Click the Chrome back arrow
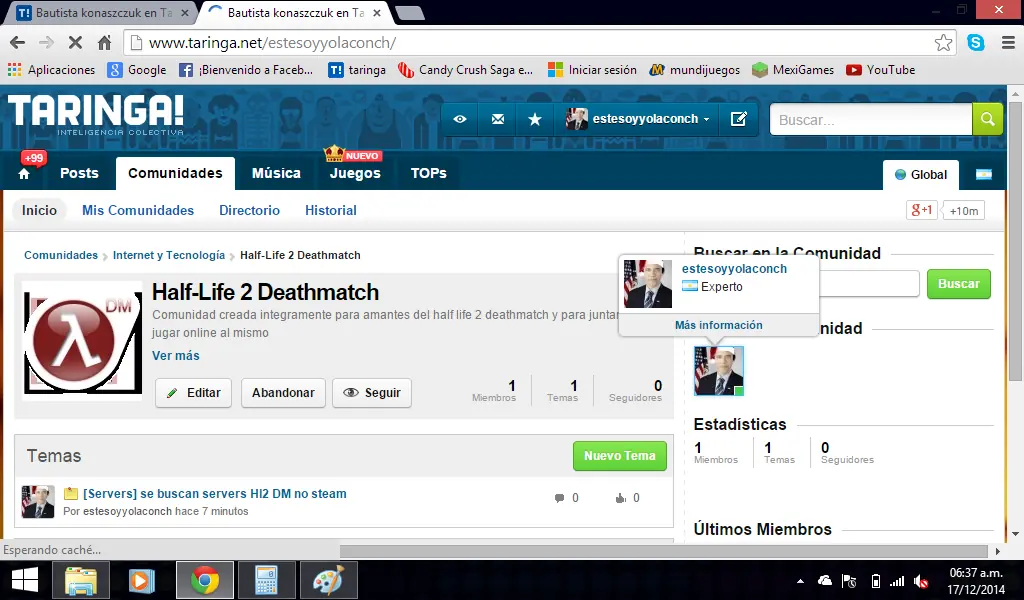Screen dimensions: 1024x600 18,43
